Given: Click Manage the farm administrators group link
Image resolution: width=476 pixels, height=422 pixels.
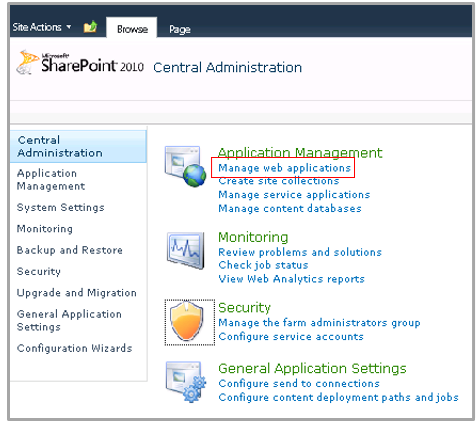Looking at the screenshot, I should (x=319, y=323).
